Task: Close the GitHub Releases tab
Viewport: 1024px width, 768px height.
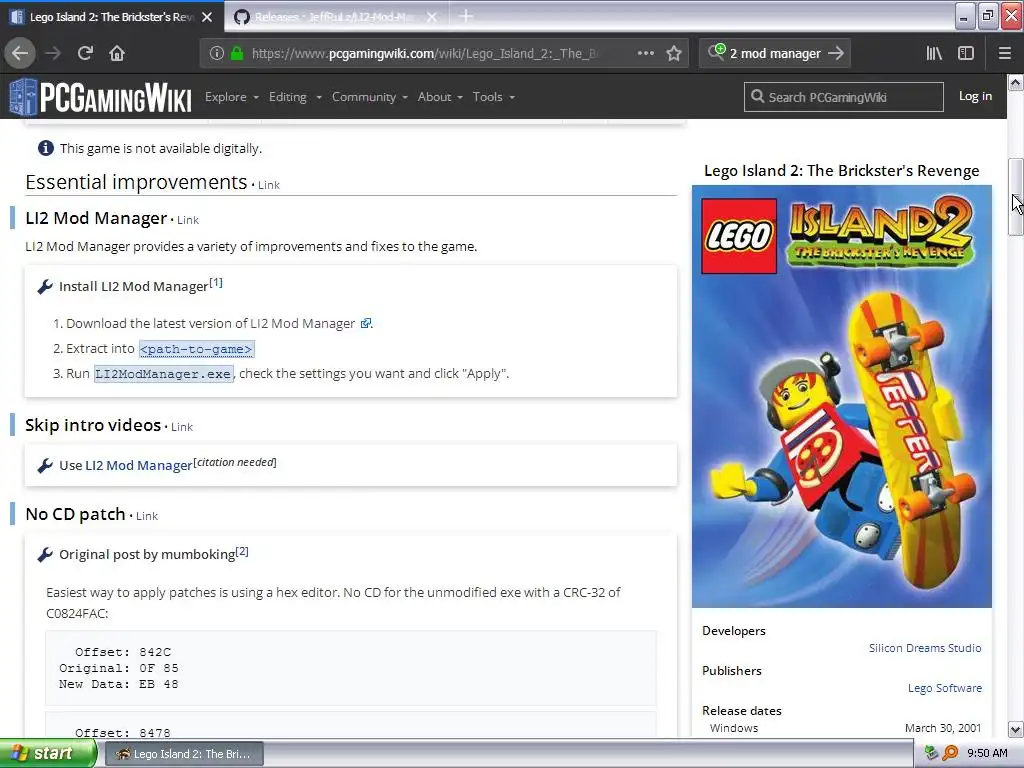Action: [432, 17]
